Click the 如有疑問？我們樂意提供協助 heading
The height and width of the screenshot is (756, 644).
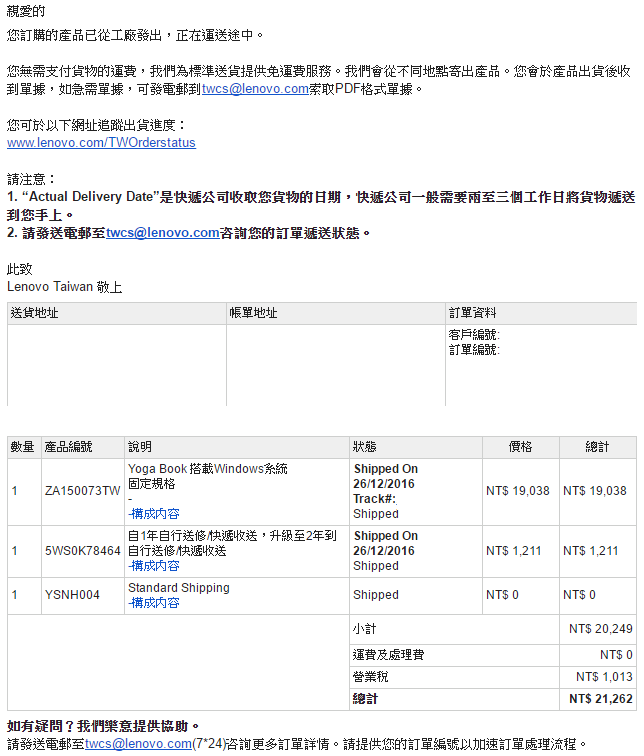[103, 726]
